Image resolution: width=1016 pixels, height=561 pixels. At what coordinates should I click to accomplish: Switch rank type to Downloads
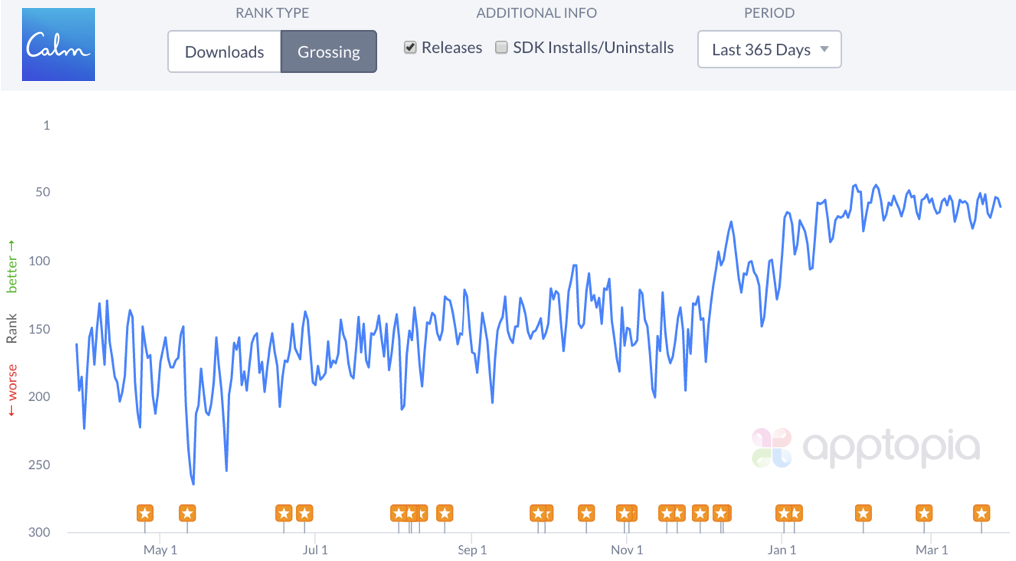pos(224,51)
